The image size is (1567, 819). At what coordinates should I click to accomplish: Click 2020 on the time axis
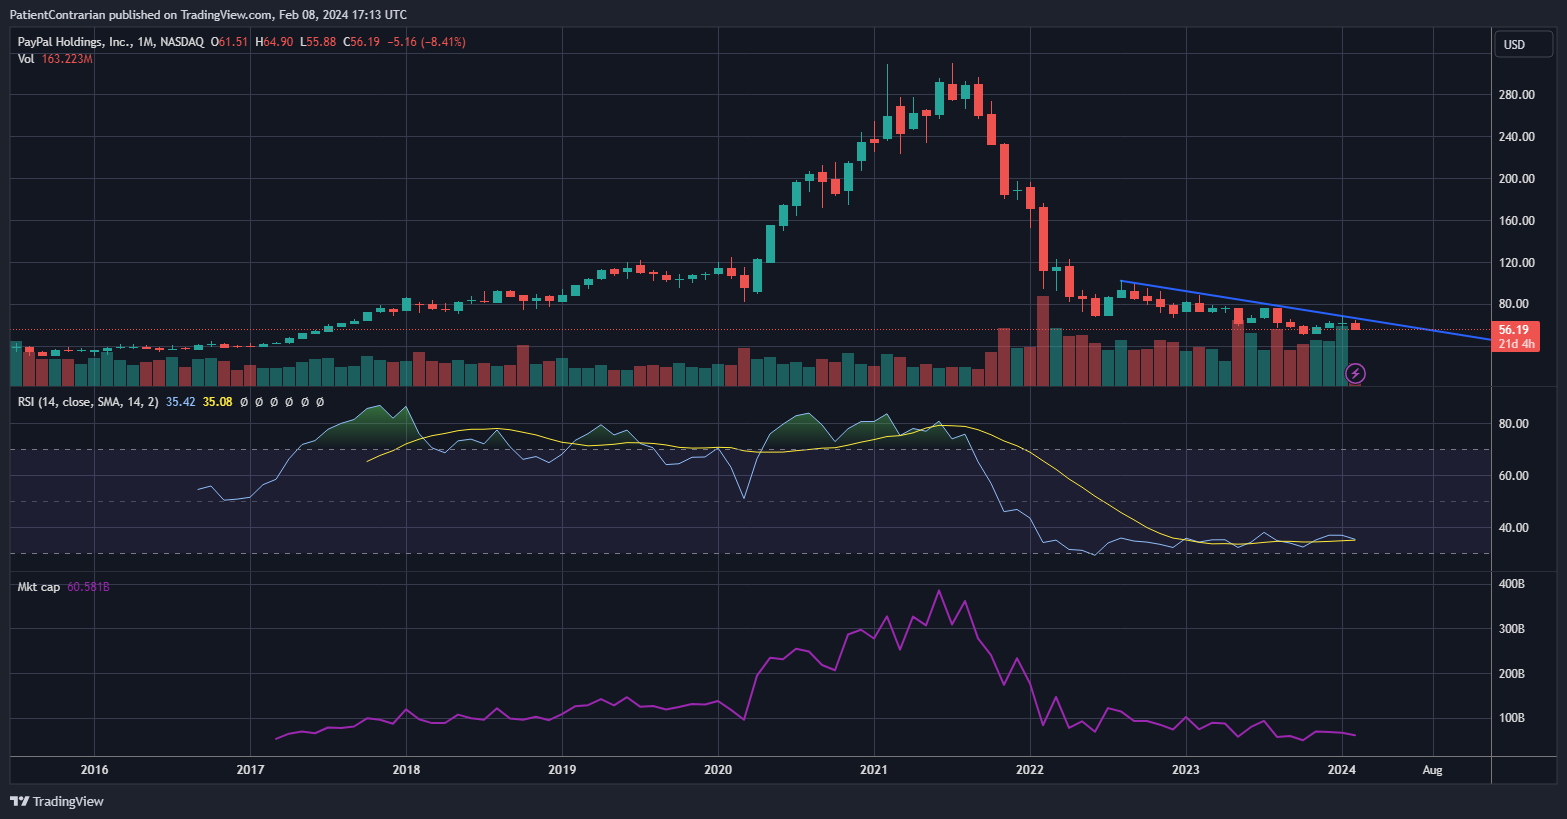718,770
